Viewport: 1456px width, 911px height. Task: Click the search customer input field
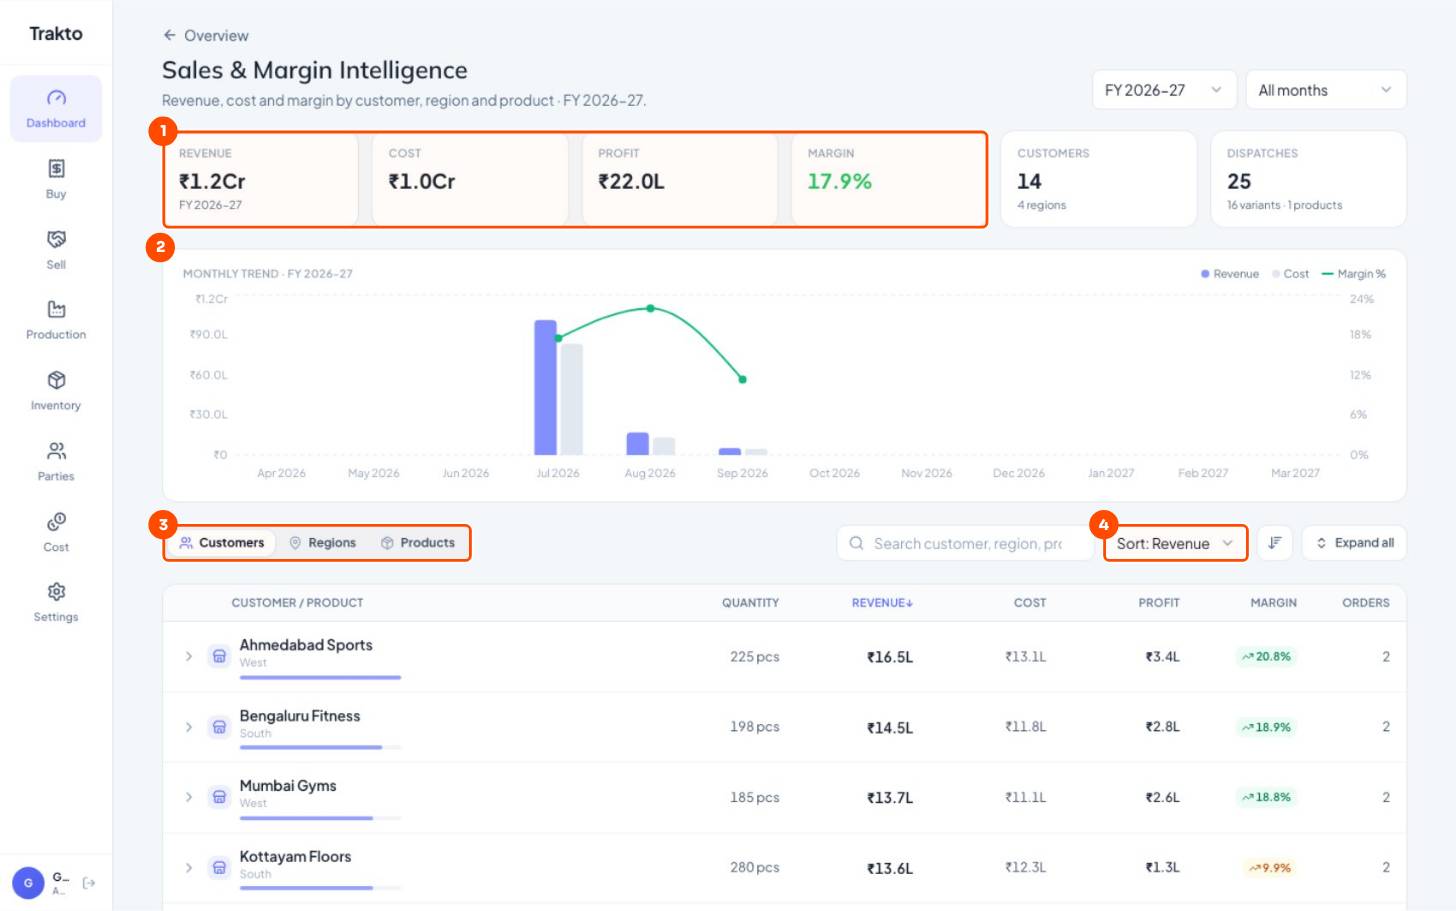[965, 543]
